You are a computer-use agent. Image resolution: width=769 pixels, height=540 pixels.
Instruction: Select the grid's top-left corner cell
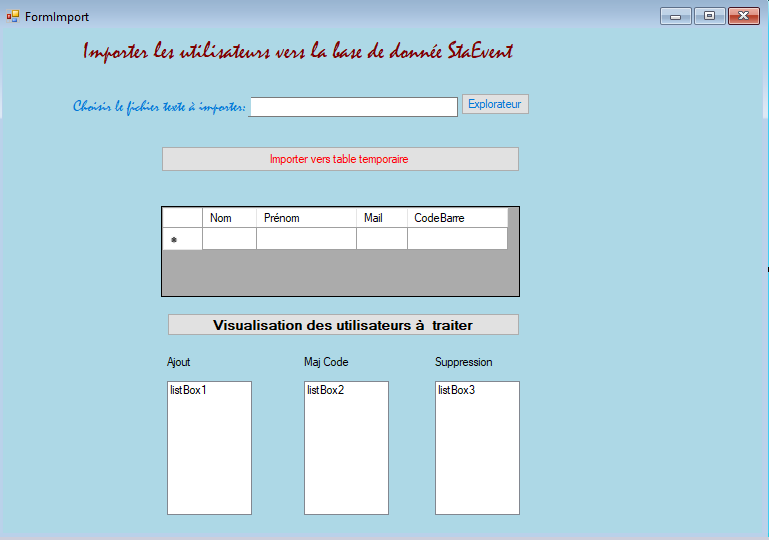pyautogui.click(x=182, y=218)
